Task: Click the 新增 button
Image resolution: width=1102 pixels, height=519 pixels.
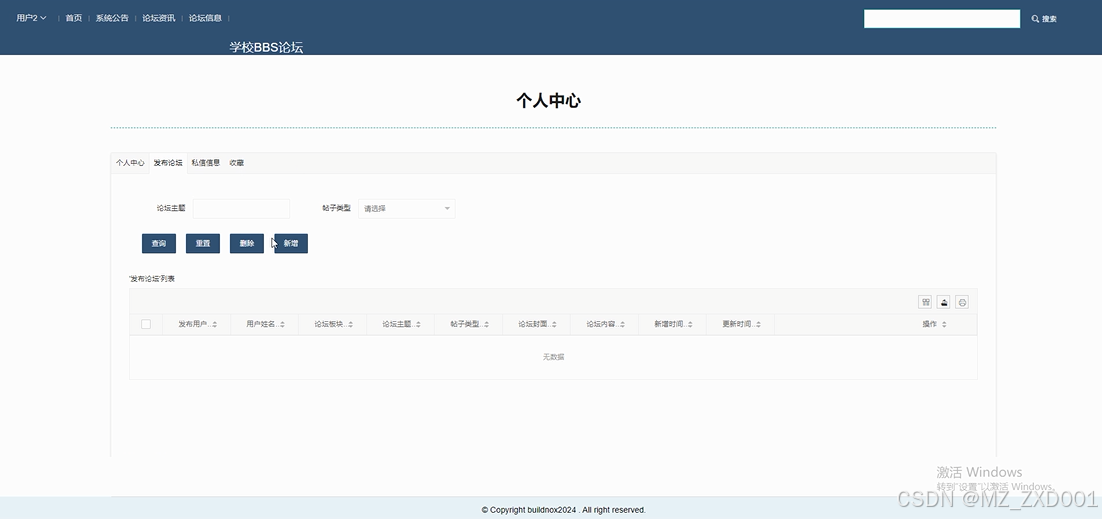Action: [291, 243]
